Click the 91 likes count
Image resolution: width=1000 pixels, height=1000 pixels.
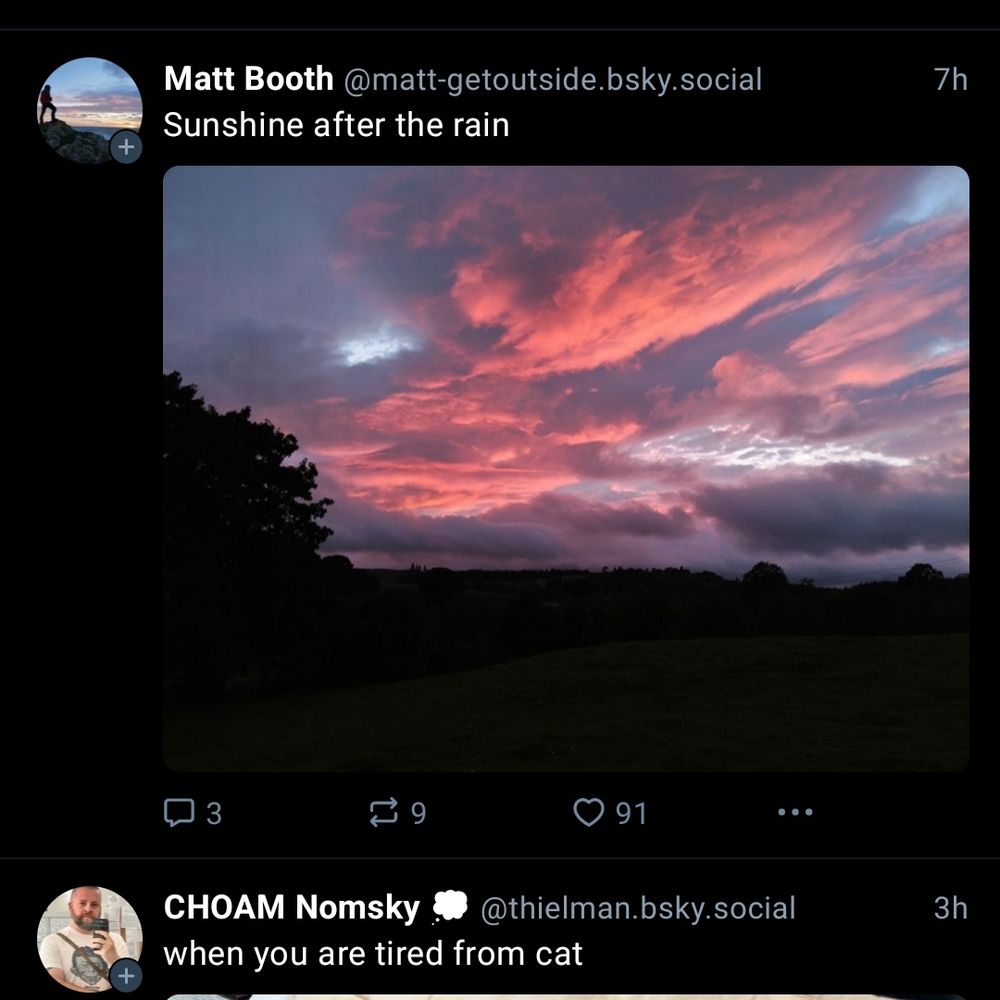coord(631,813)
